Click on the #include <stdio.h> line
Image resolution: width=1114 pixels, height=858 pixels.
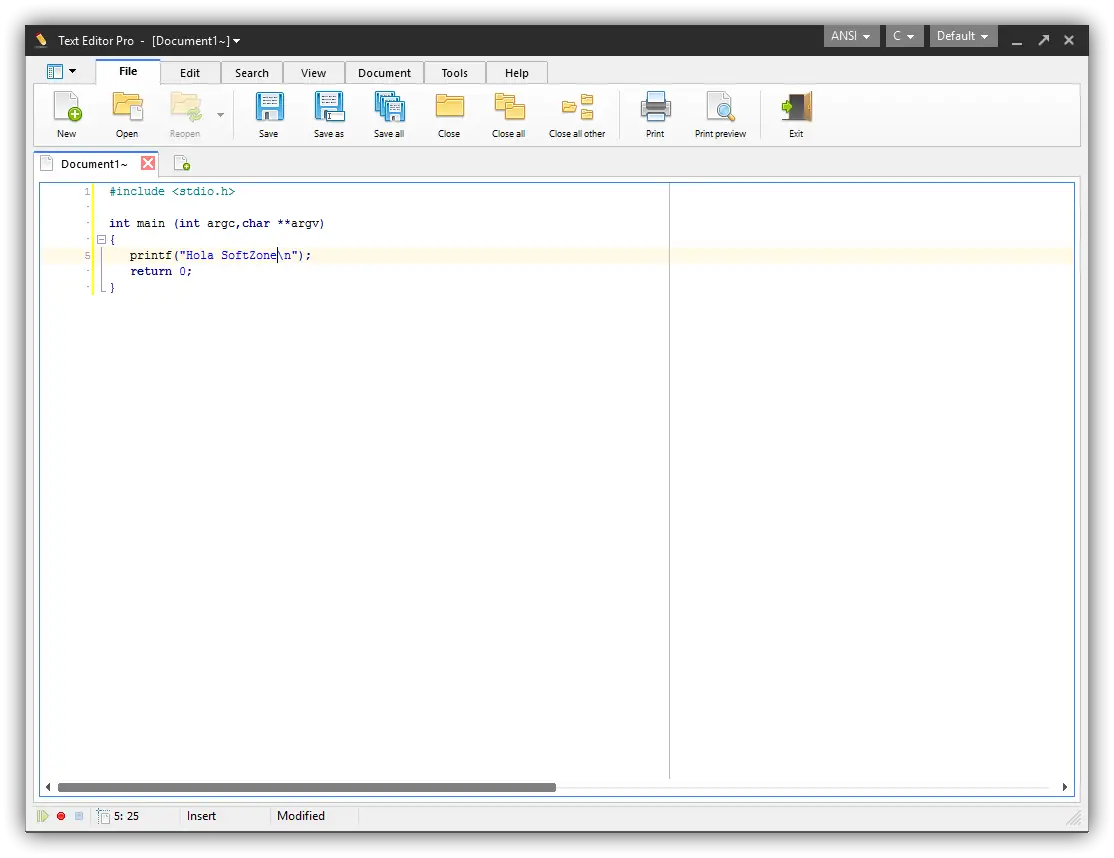coord(172,192)
